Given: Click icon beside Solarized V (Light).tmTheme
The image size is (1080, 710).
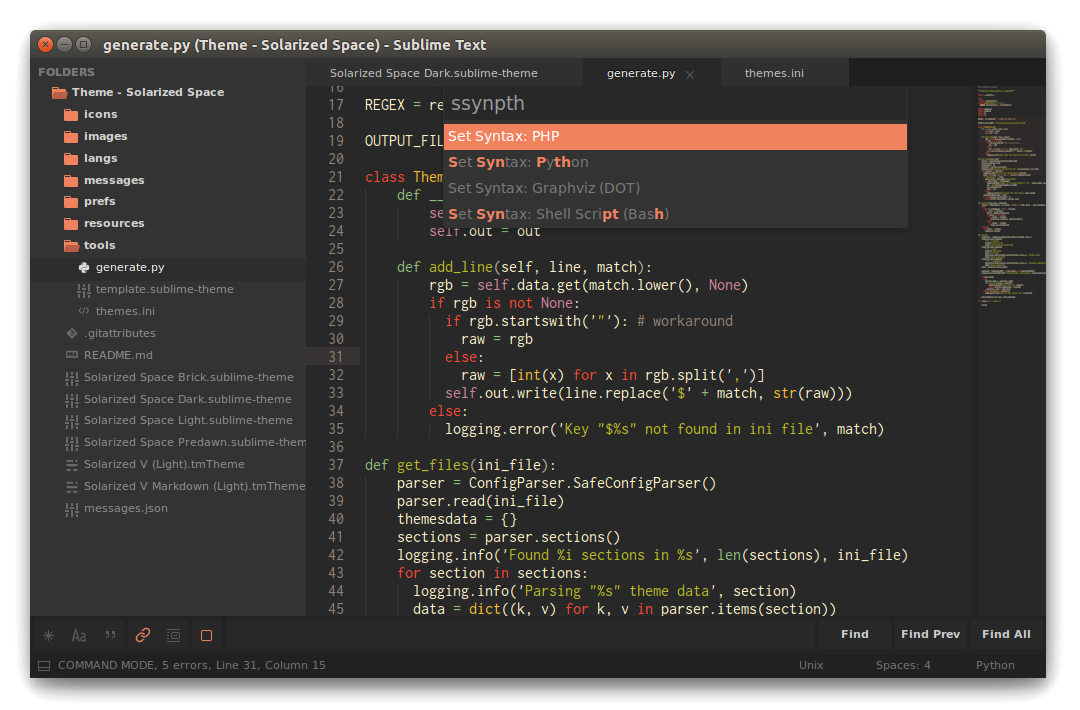Looking at the screenshot, I should [72, 466].
